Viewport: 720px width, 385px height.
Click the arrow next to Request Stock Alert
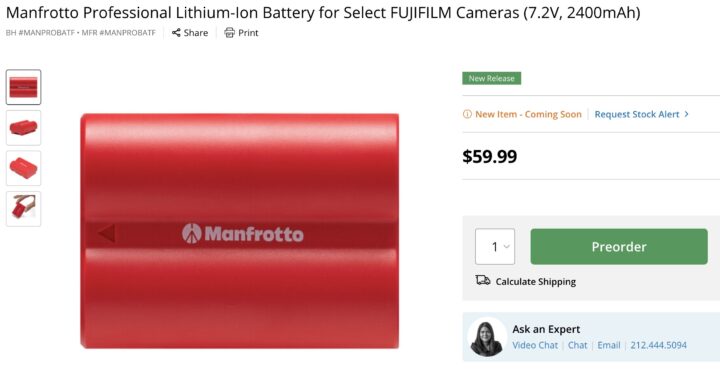pos(686,114)
